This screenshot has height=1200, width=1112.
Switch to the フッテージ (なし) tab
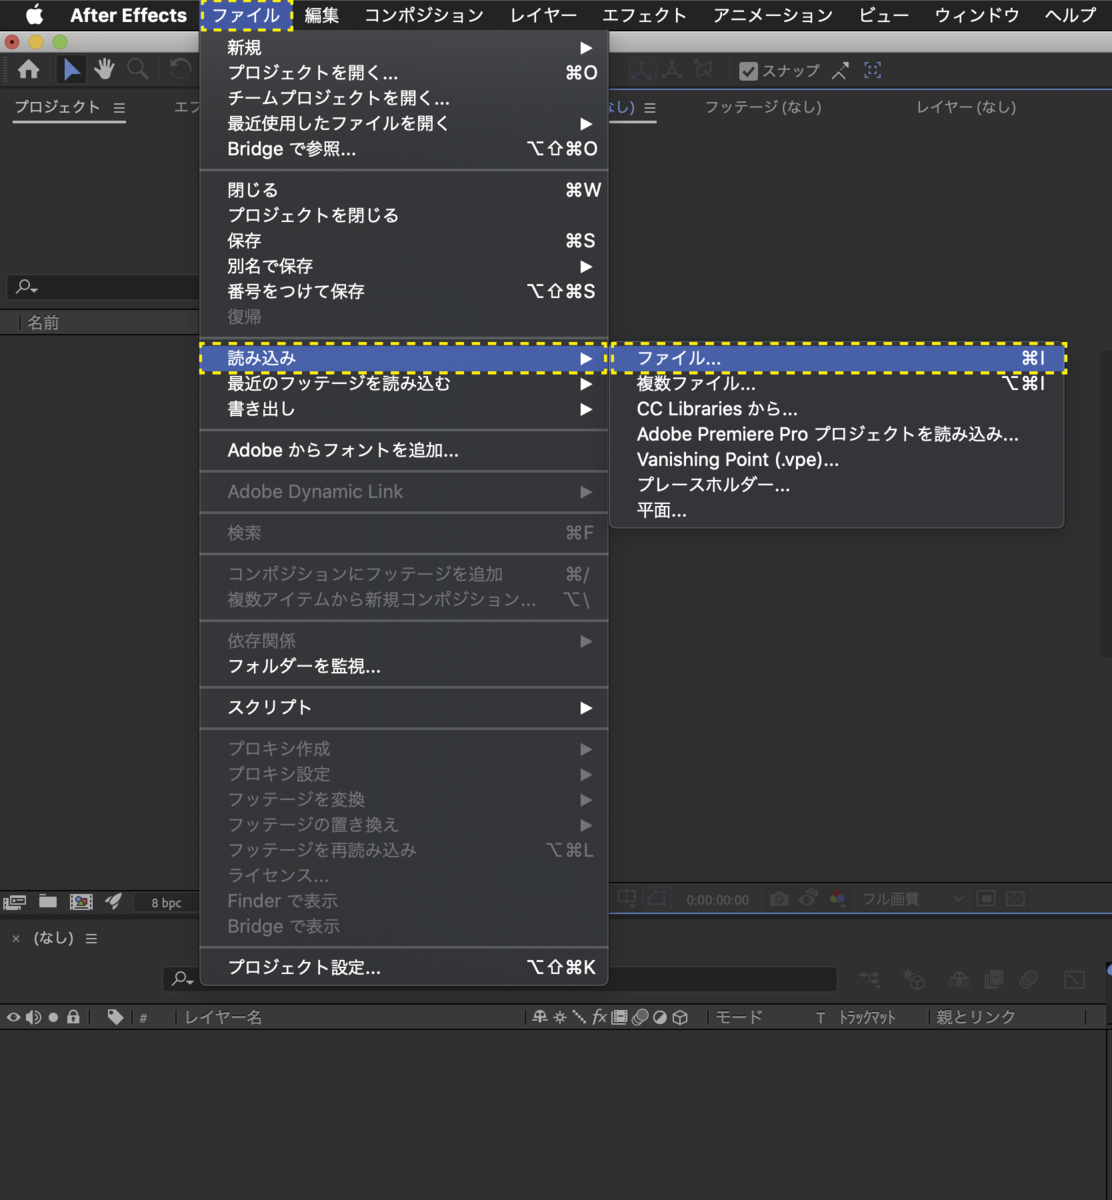pyautogui.click(x=763, y=107)
